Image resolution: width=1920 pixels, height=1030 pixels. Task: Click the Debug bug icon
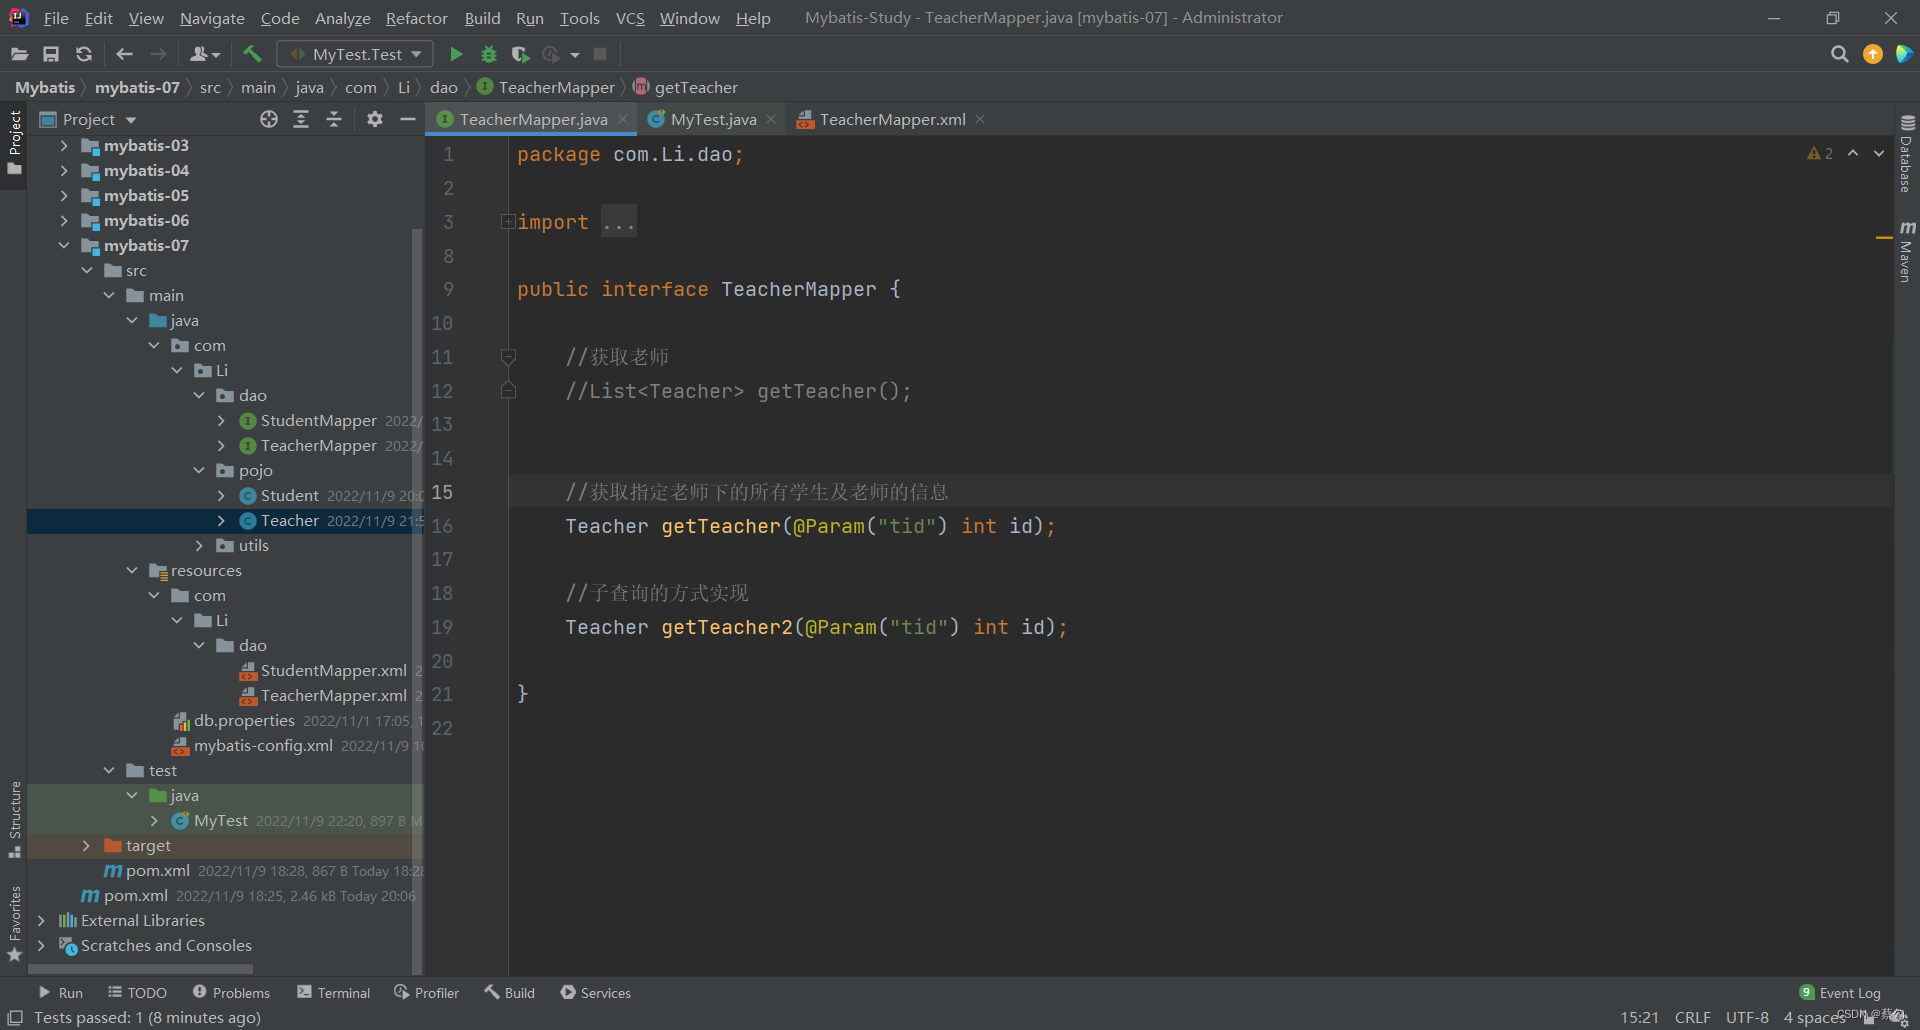[489, 54]
